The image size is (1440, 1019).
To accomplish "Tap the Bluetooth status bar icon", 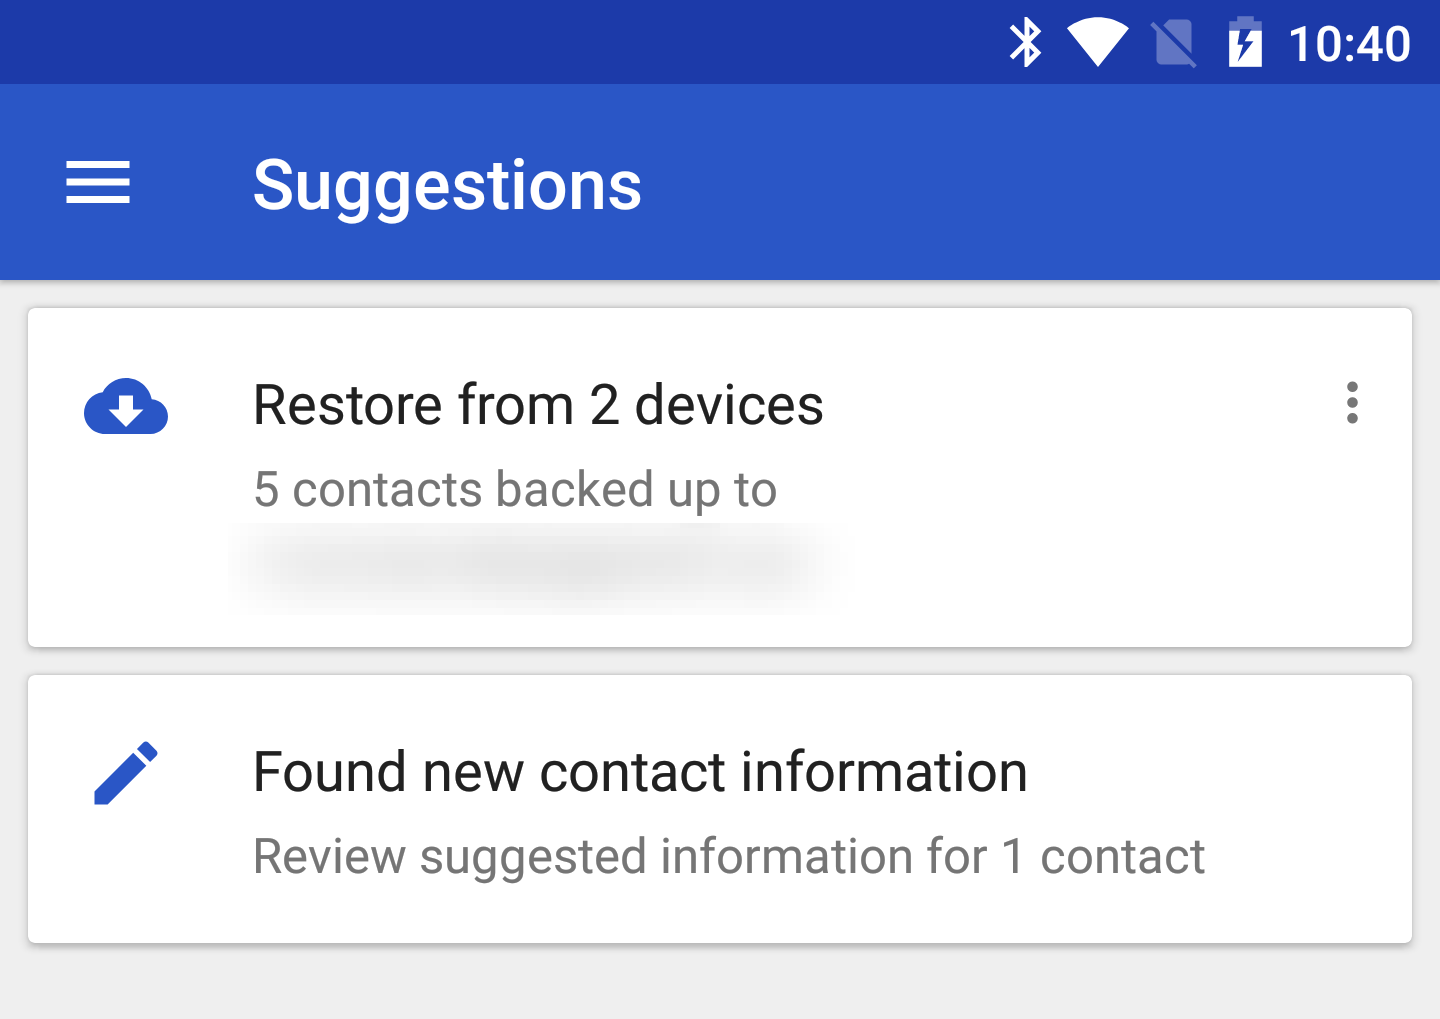I will click(1025, 41).
